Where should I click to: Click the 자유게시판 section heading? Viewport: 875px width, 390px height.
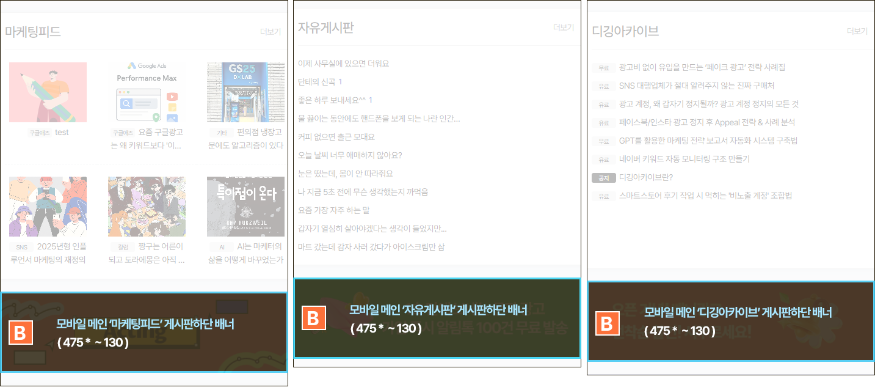click(x=326, y=27)
